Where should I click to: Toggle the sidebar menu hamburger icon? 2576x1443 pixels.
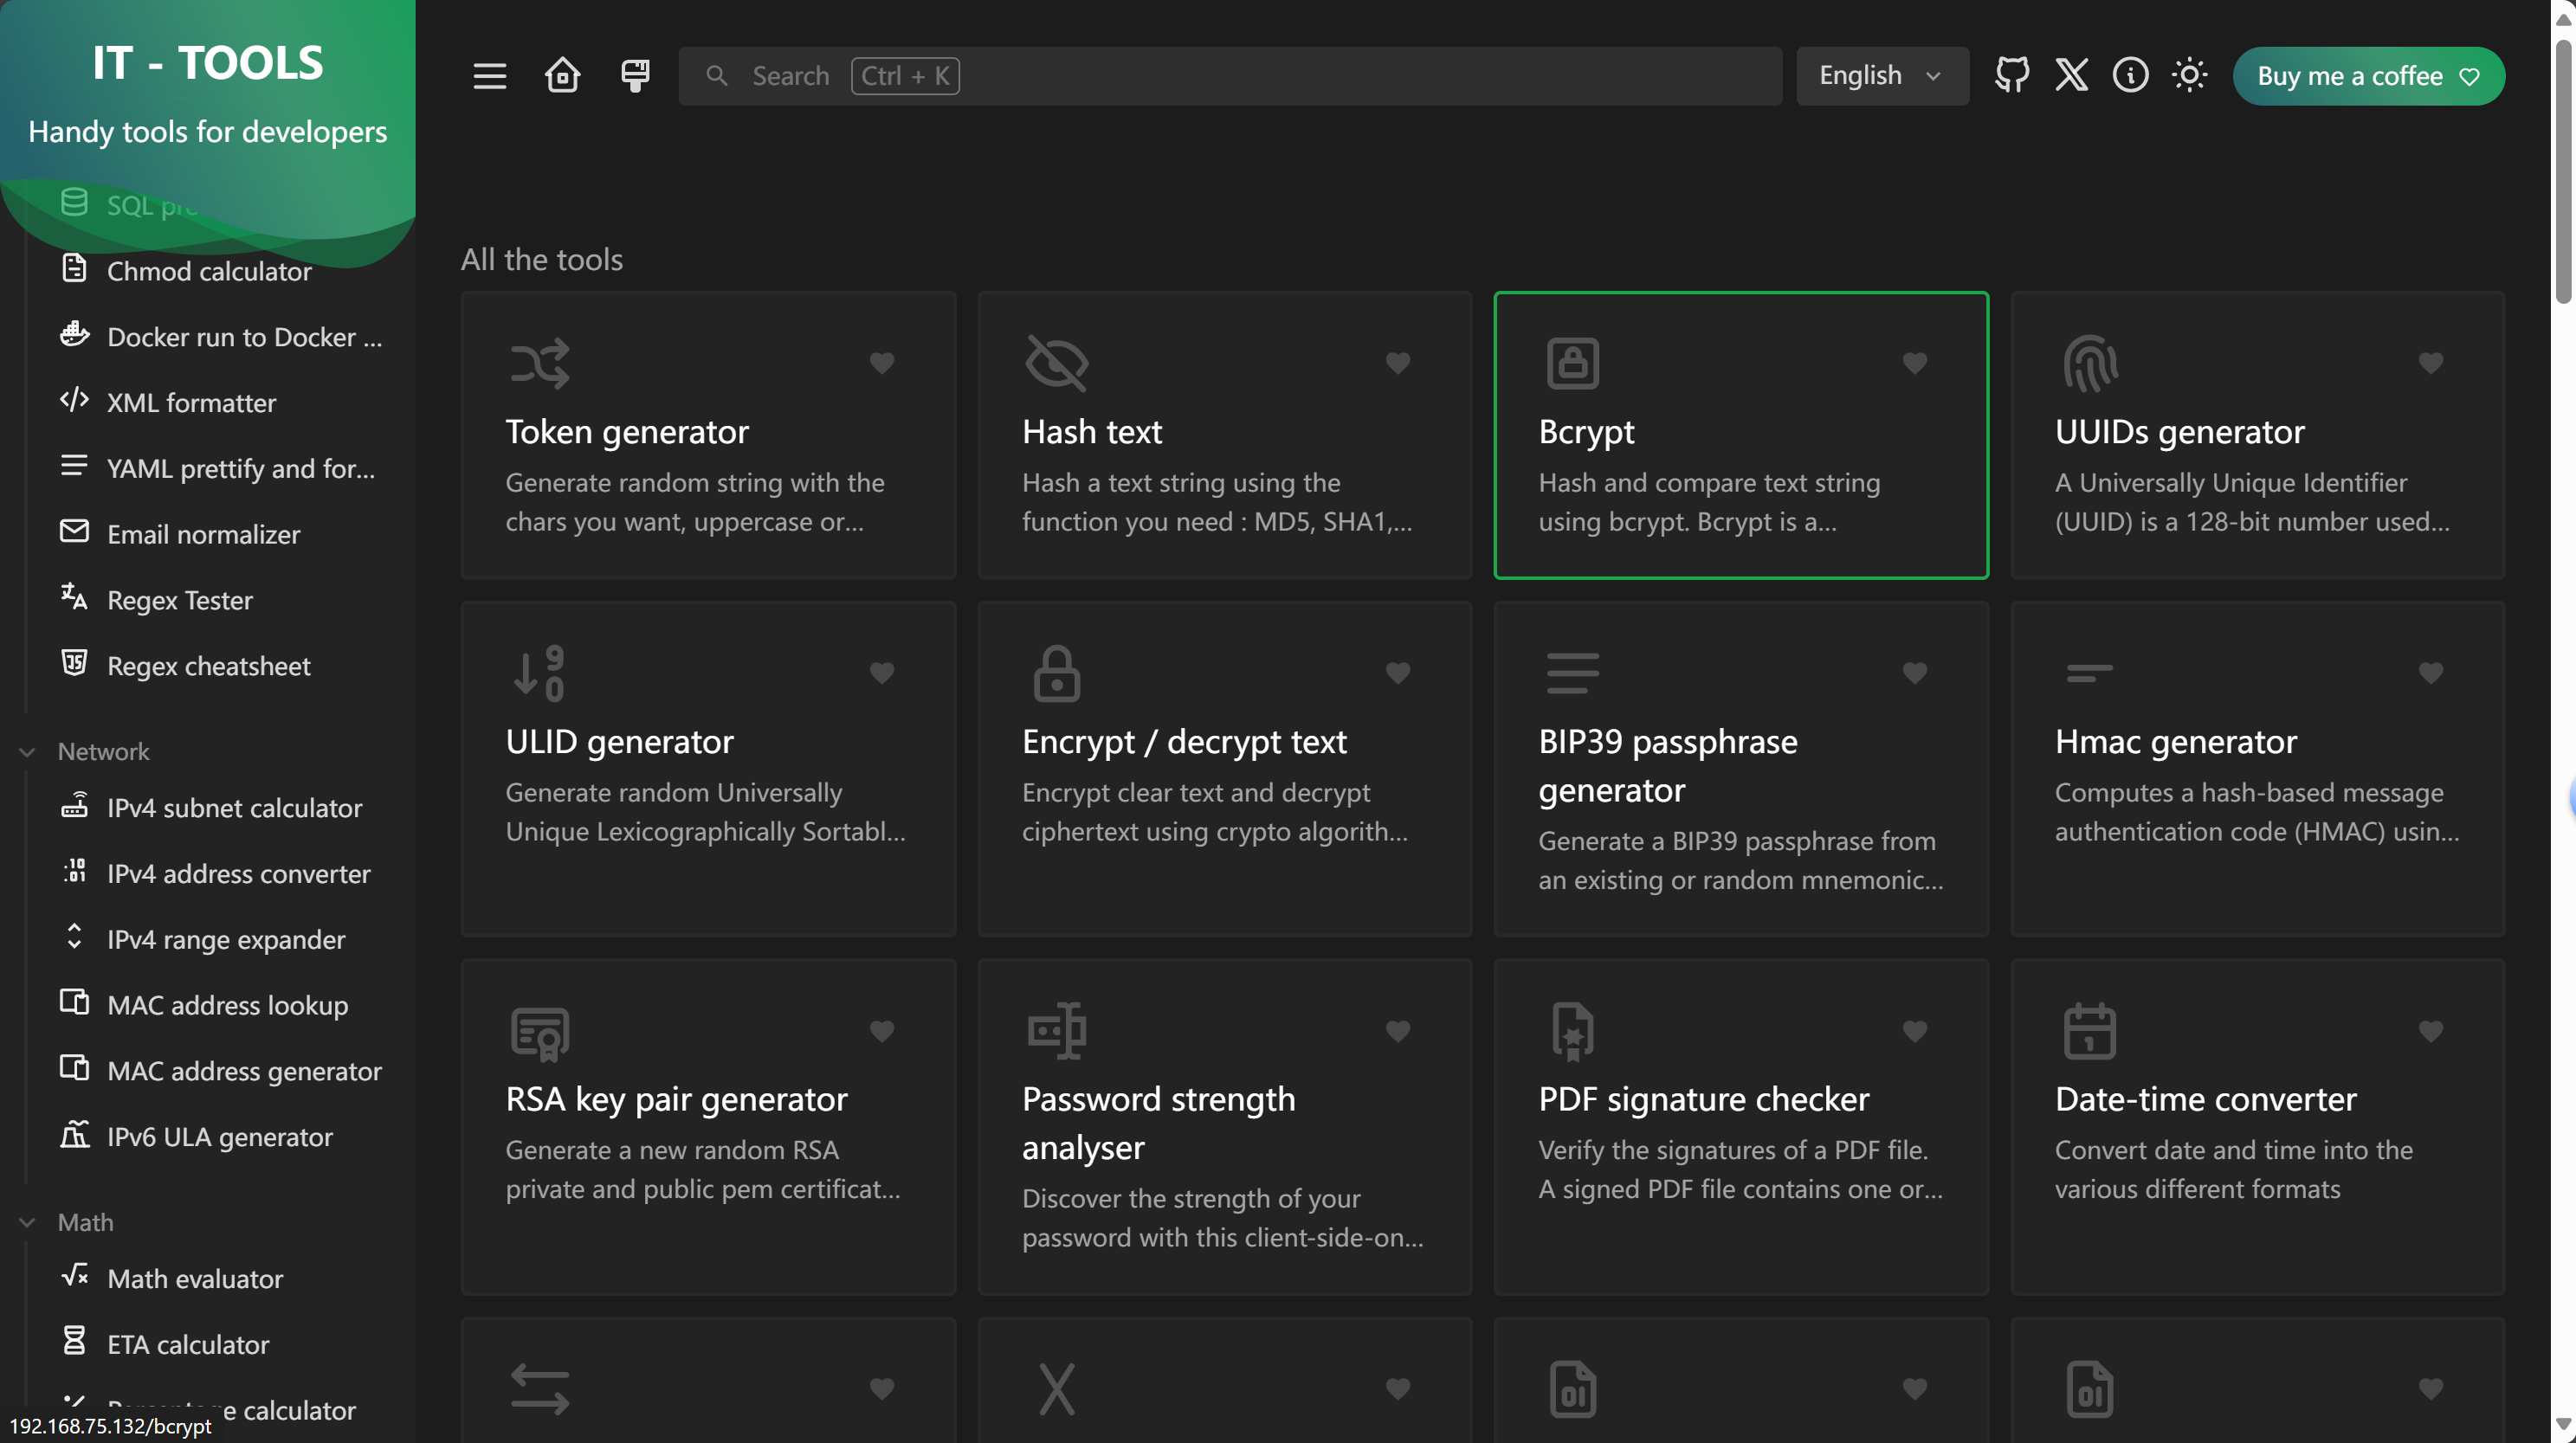(x=489, y=76)
